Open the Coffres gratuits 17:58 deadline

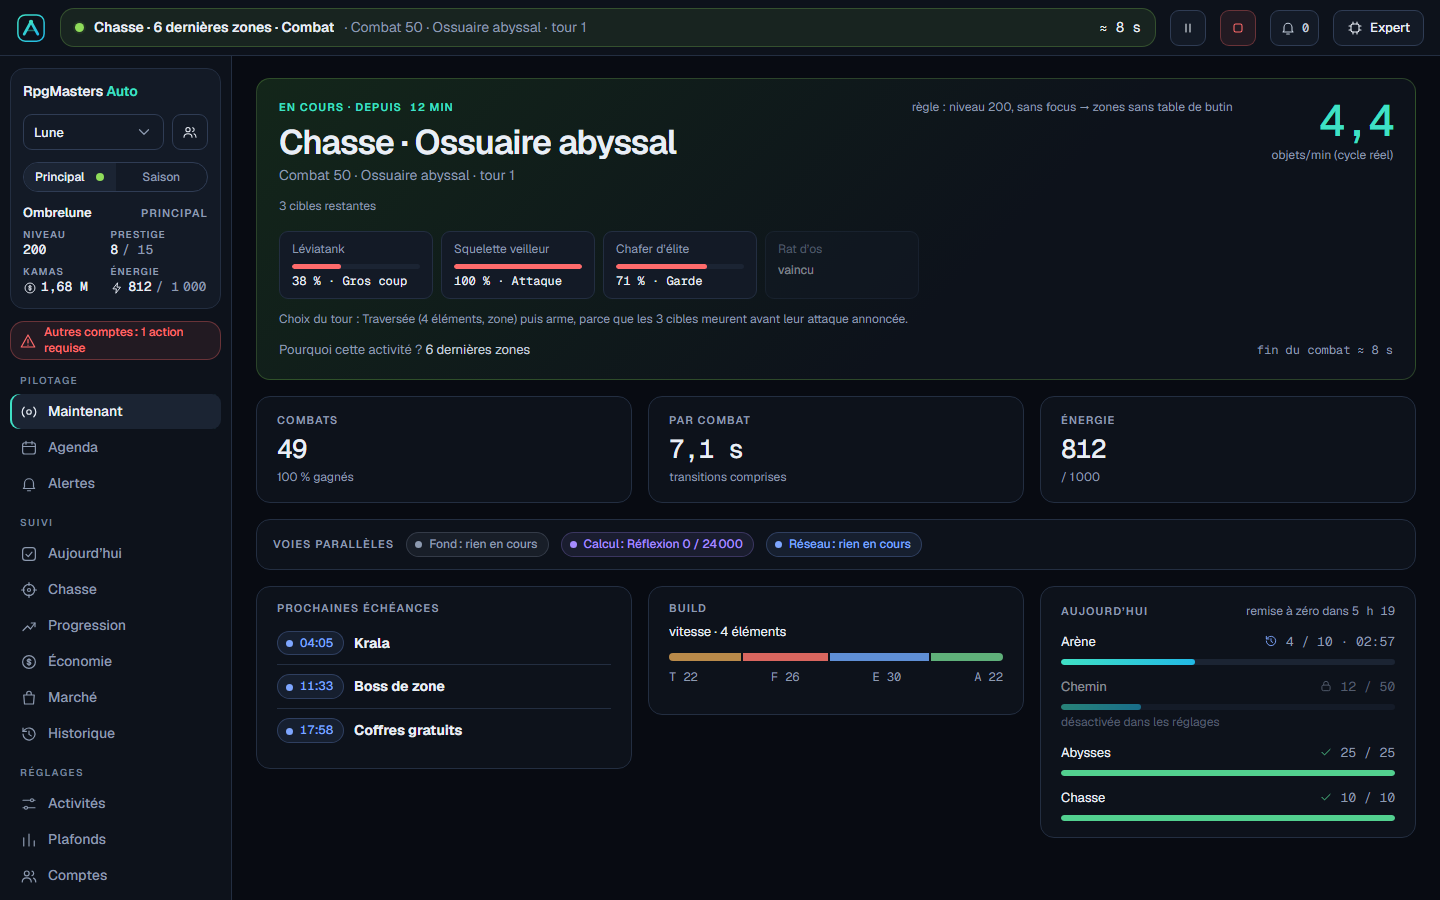(444, 730)
